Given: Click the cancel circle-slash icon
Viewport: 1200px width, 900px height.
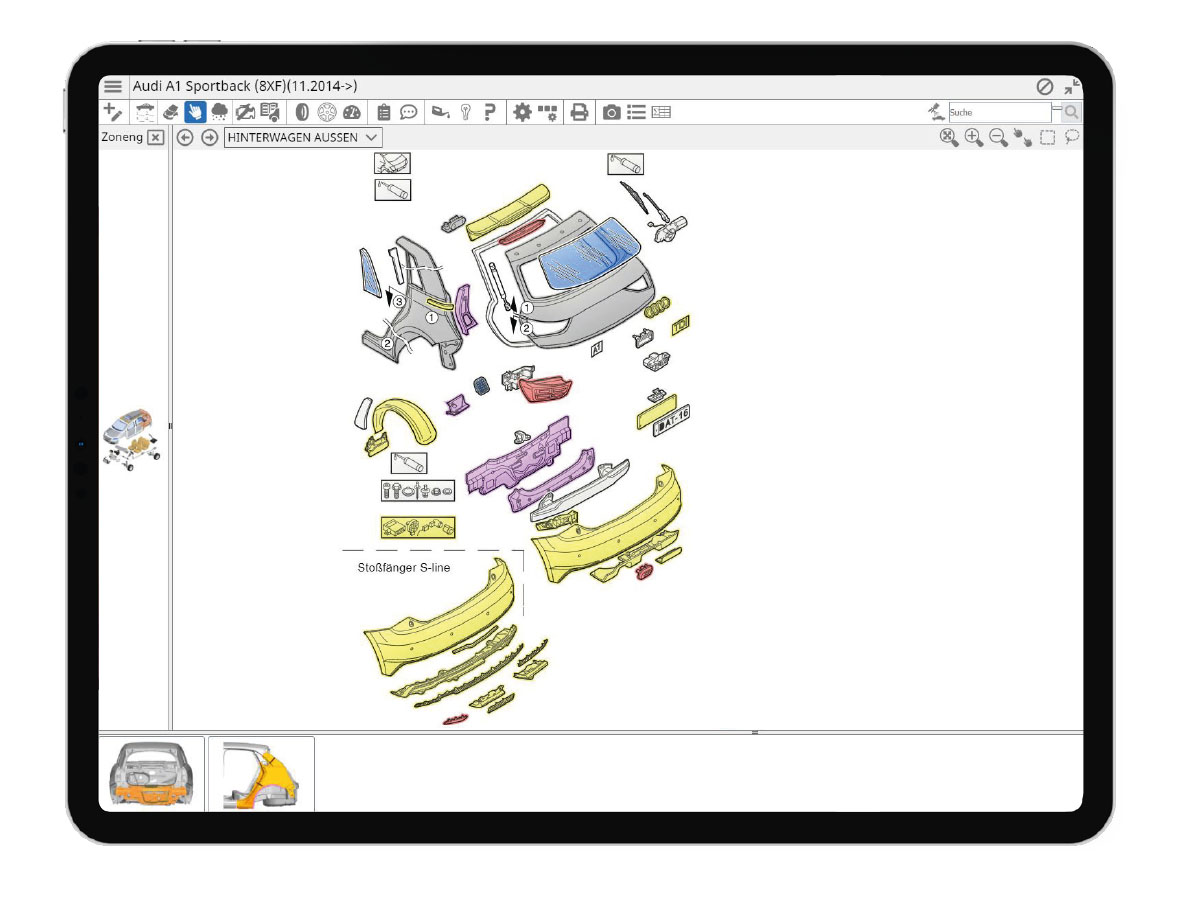Looking at the screenshot, I should pos(1045,87).
